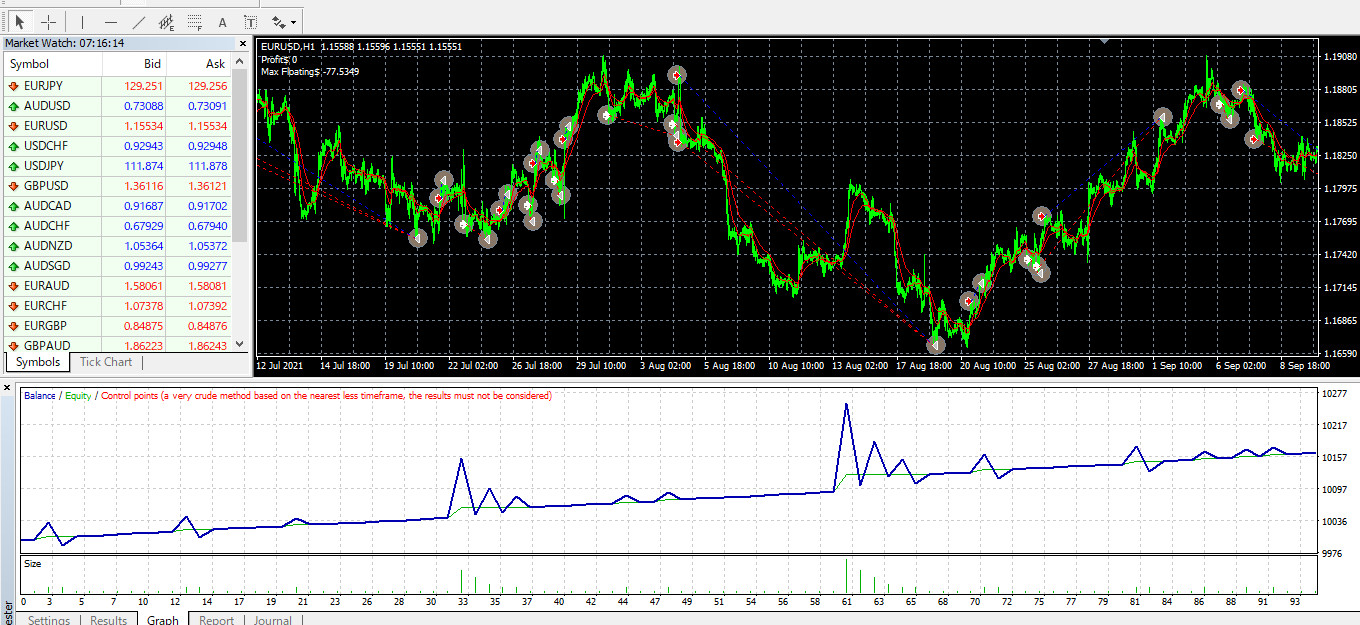1360x625 pixels.
Task: Select the text label tool
Action: (250, 21)
